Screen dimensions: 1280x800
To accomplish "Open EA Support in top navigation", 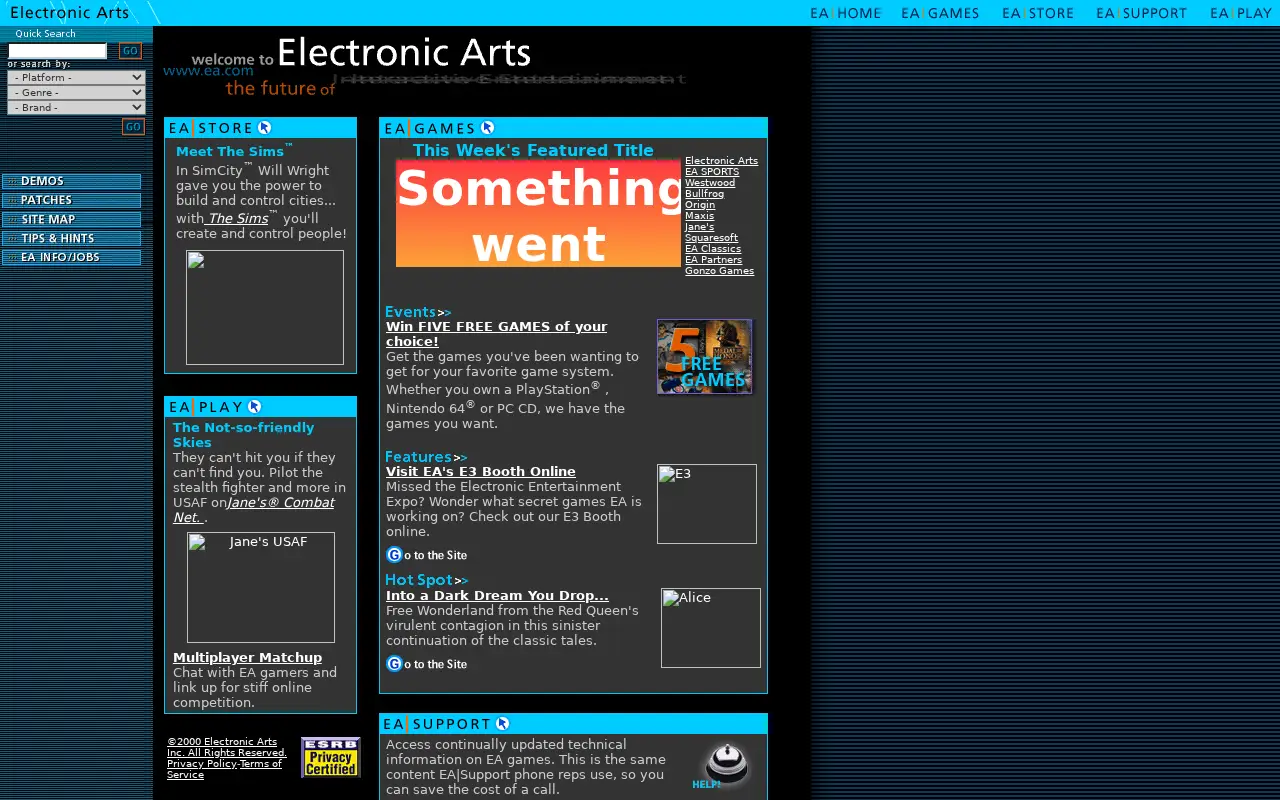I will click(1141, 13).
